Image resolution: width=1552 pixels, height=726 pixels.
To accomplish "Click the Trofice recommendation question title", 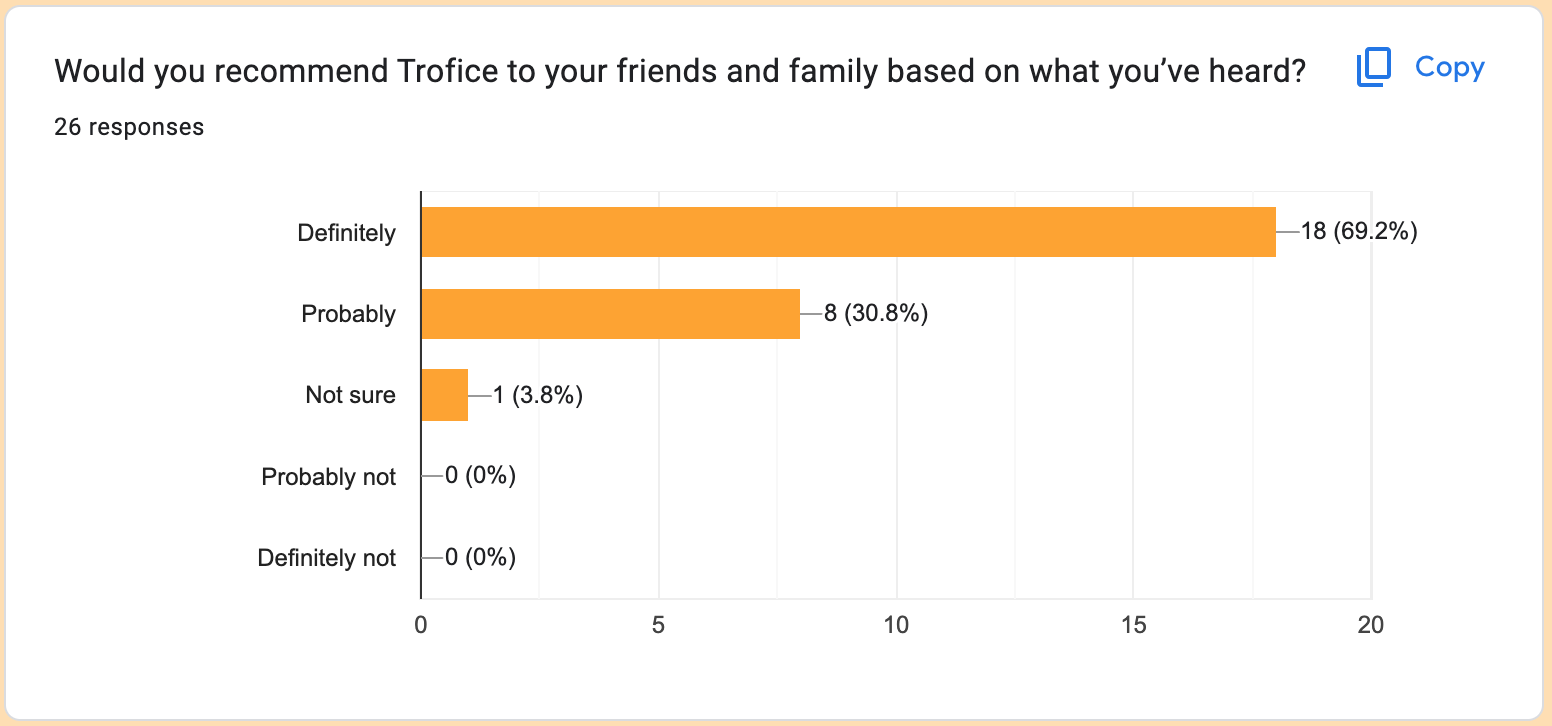I will point(680,70).
